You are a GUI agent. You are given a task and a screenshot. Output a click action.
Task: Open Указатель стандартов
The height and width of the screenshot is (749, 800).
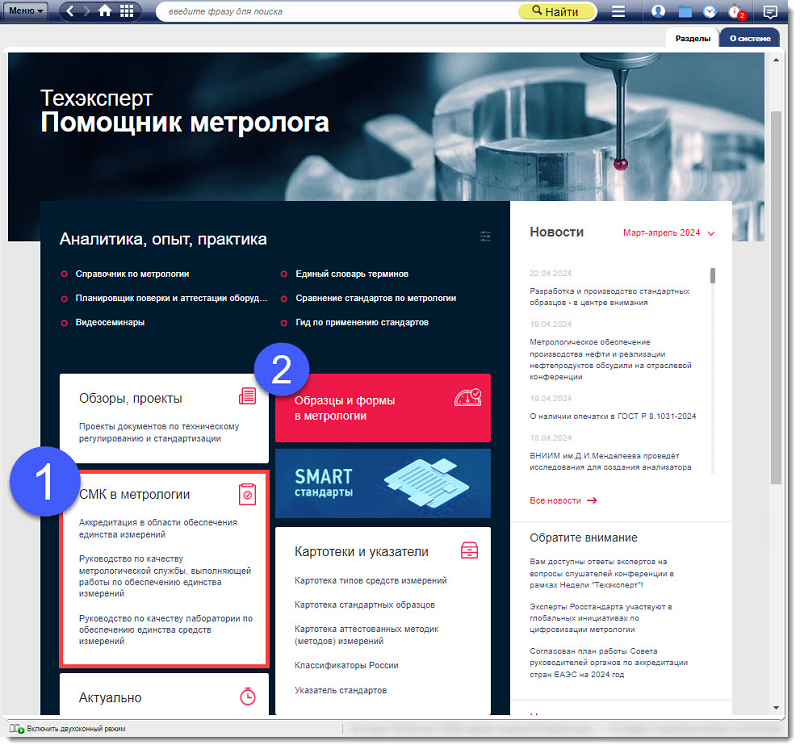(x=340, y=690)
